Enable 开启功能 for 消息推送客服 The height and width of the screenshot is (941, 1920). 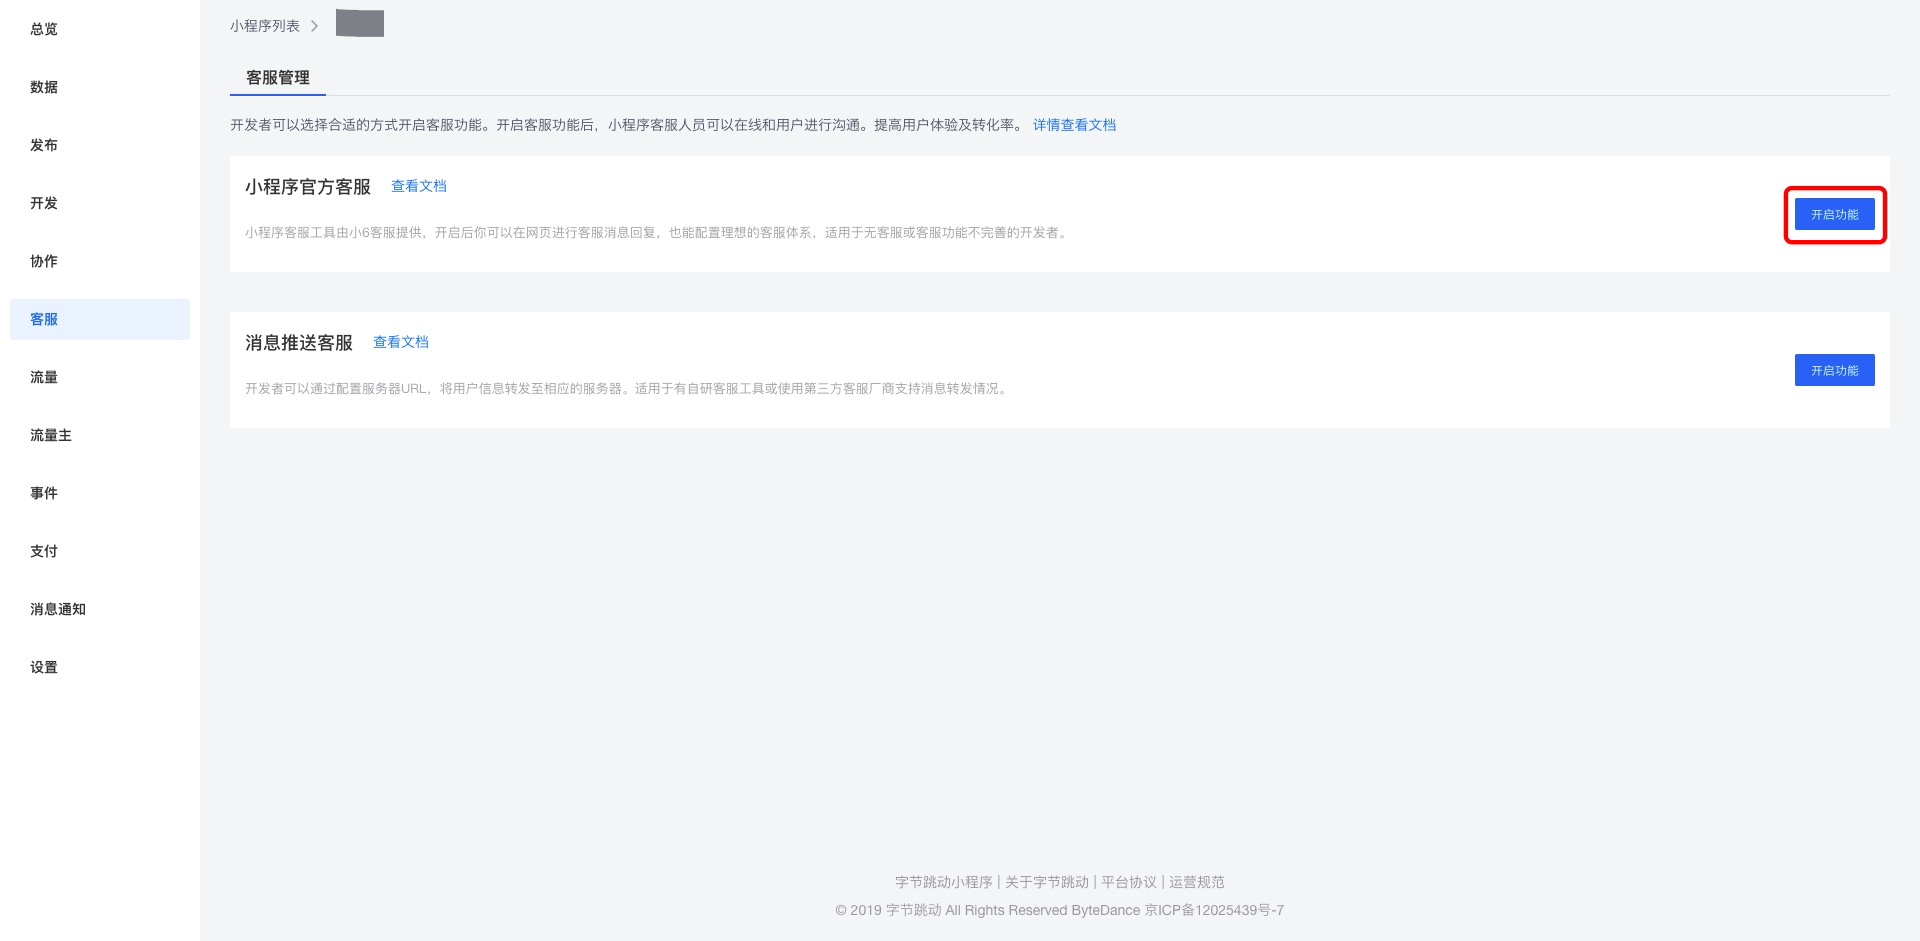[x=1835, y=370]
